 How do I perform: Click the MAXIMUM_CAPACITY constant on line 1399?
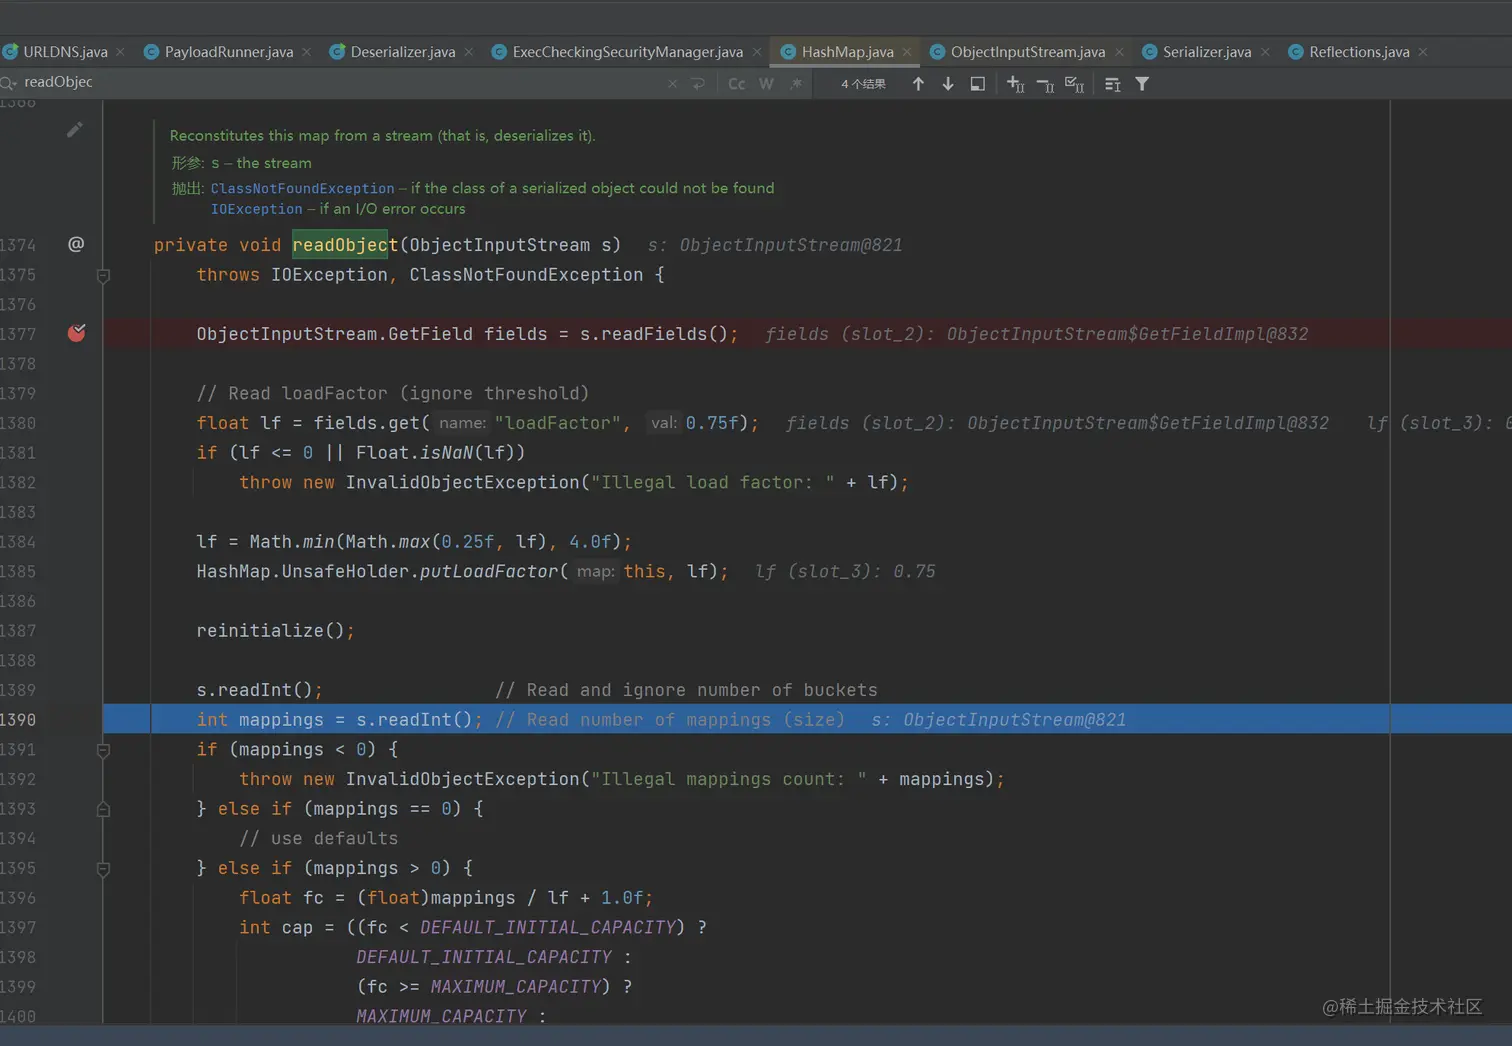click(x=515, y=987)
